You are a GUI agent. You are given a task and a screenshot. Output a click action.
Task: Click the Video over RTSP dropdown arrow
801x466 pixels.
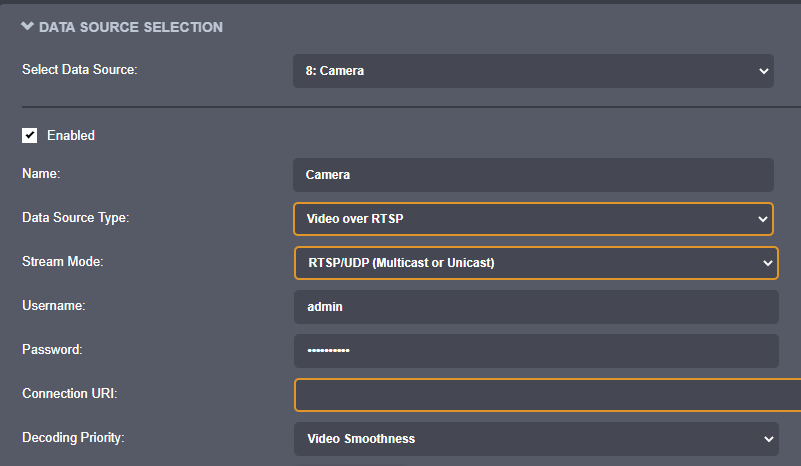[x=764, y=219]
